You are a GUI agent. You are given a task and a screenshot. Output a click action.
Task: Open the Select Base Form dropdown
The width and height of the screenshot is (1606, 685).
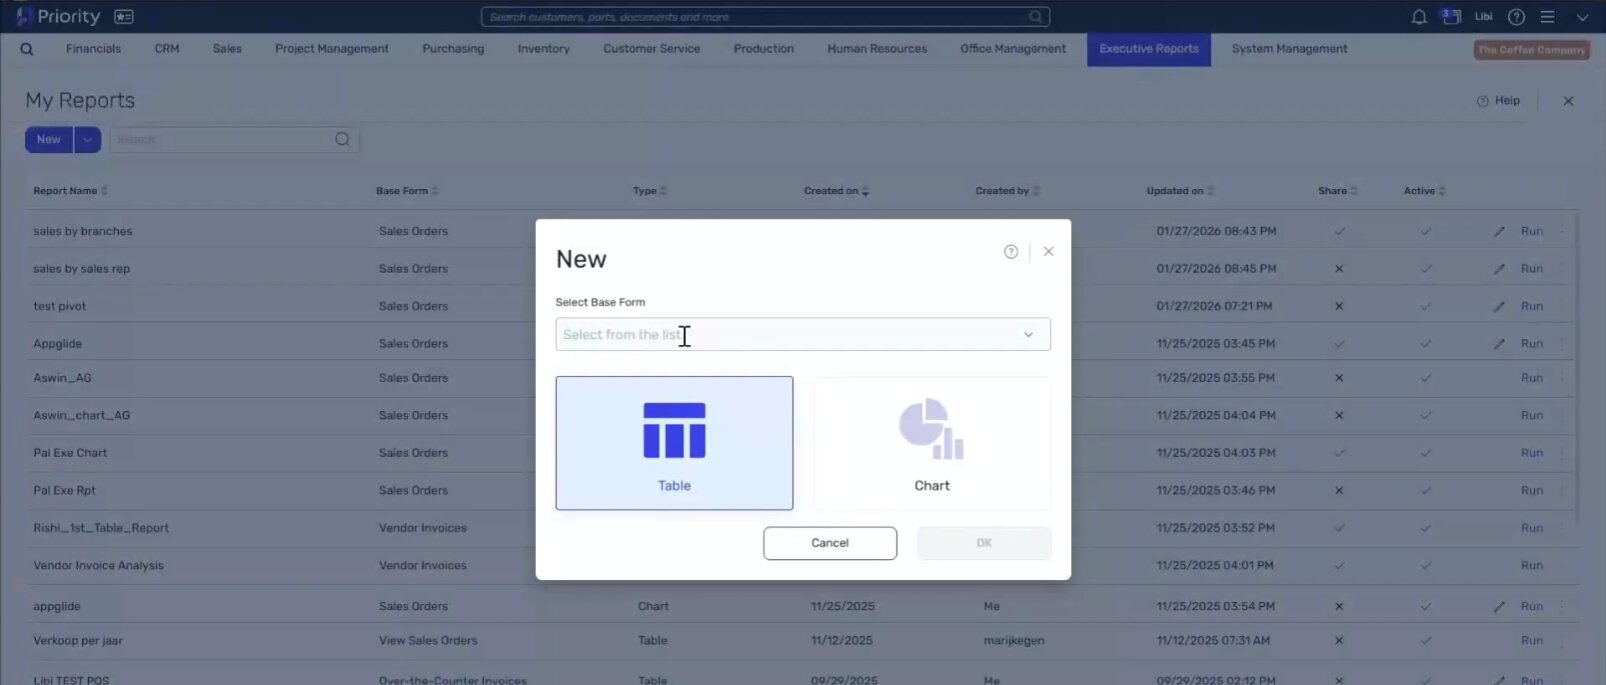[x=802, y=334]
